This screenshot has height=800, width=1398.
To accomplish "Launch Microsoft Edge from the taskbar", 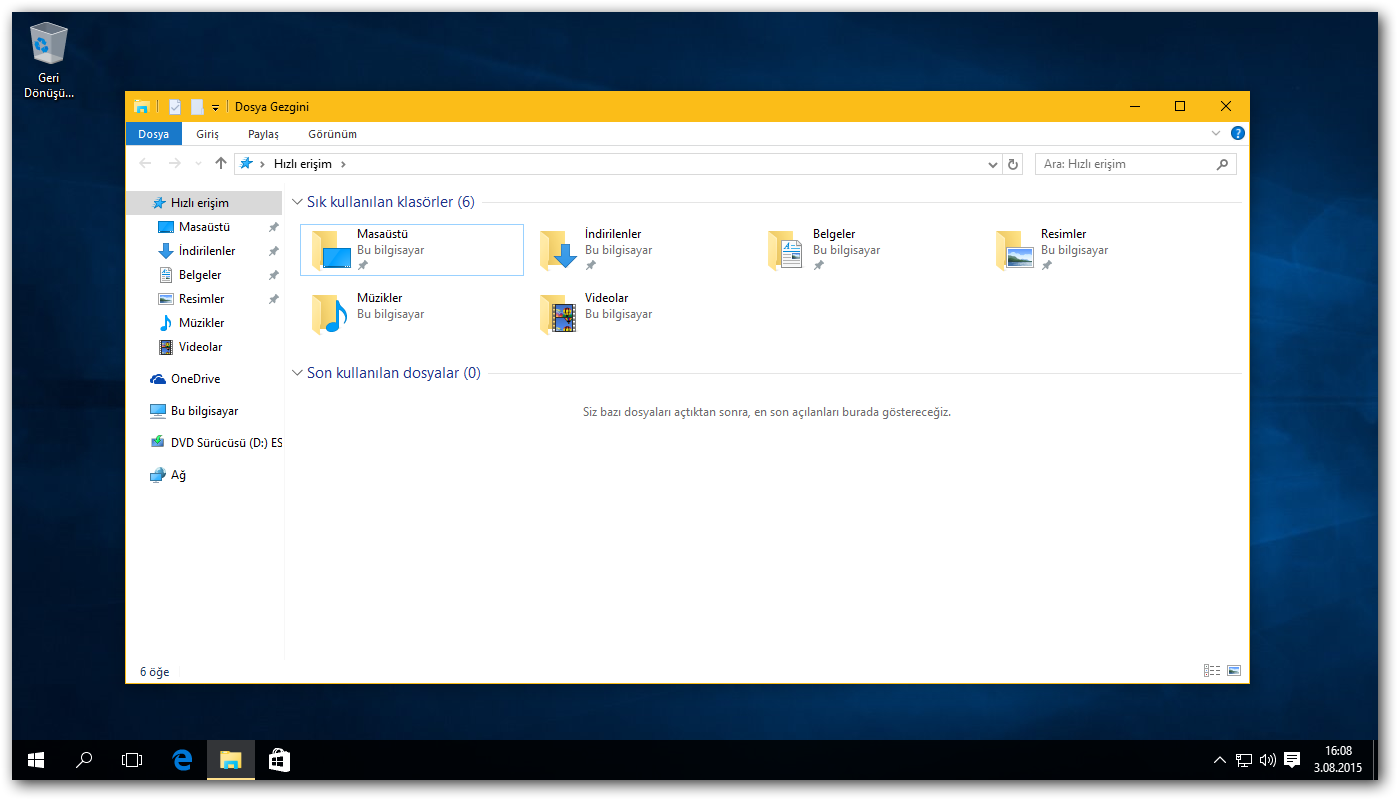I will 181,760.
